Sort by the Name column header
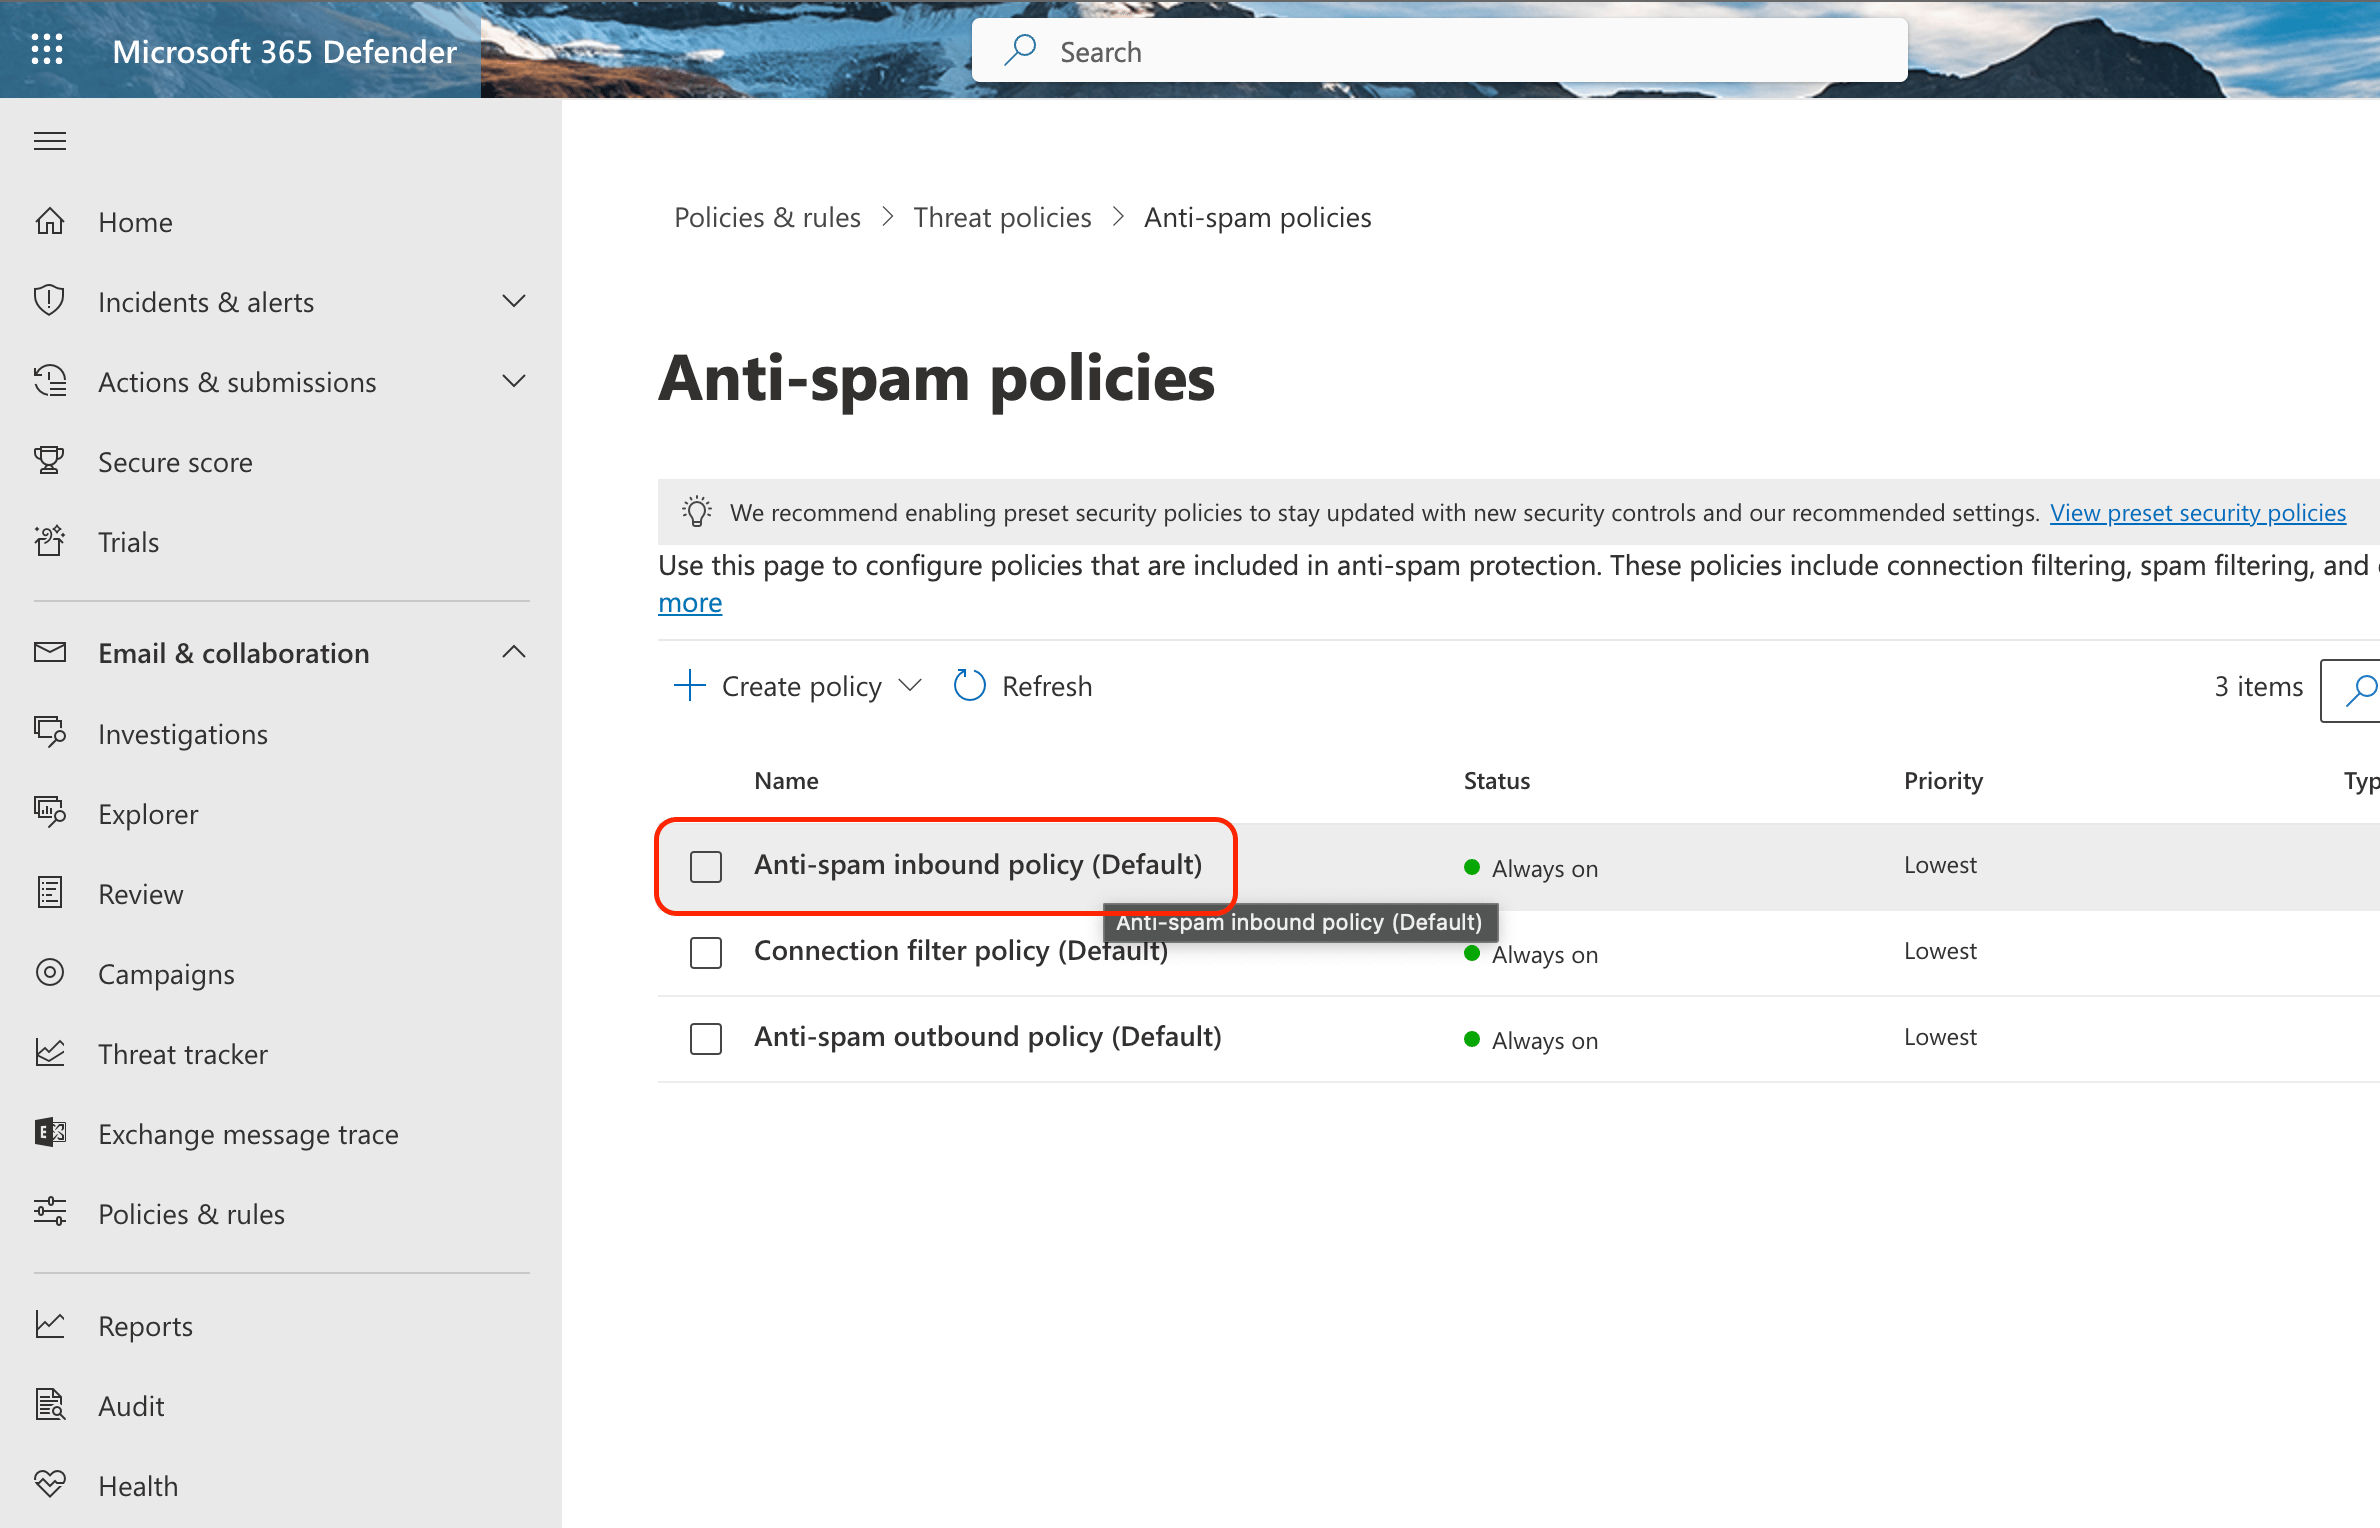 pyautogui.click(x=786, y=780)
